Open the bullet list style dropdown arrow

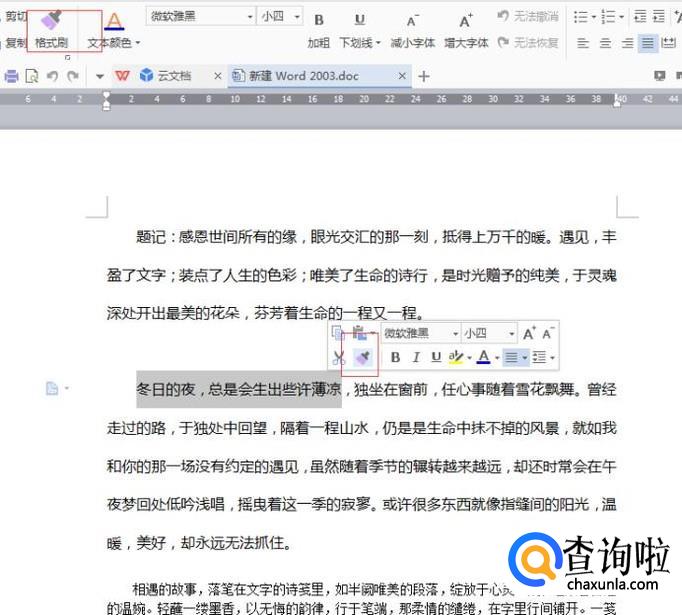[x=594, y=17]
